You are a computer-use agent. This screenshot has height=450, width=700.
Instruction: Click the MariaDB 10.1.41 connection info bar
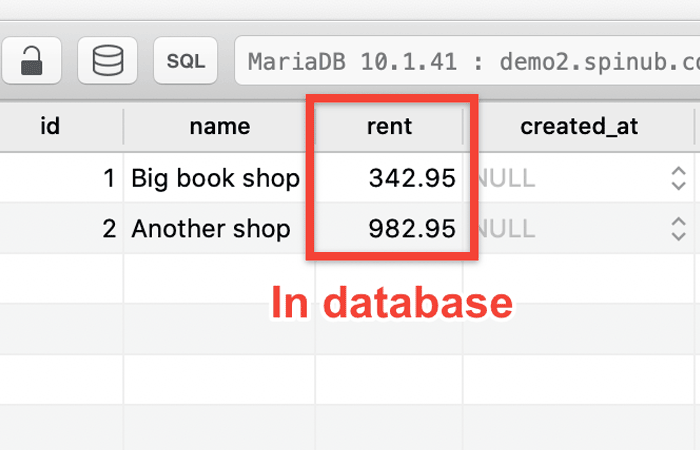[467, 61]
